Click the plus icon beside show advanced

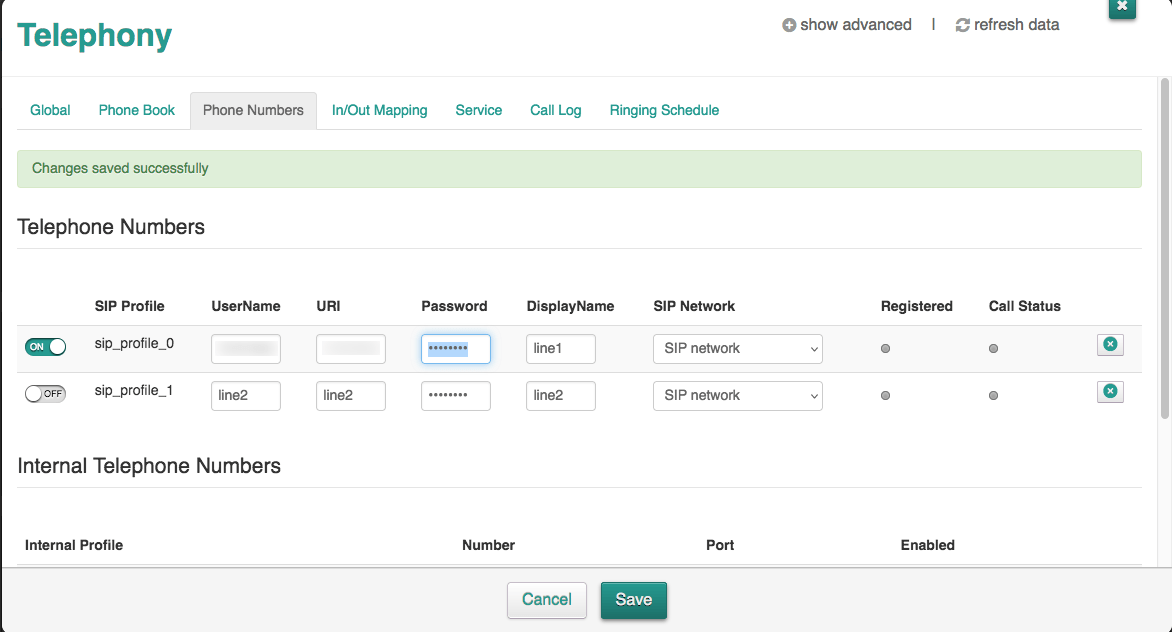[789, 25]
